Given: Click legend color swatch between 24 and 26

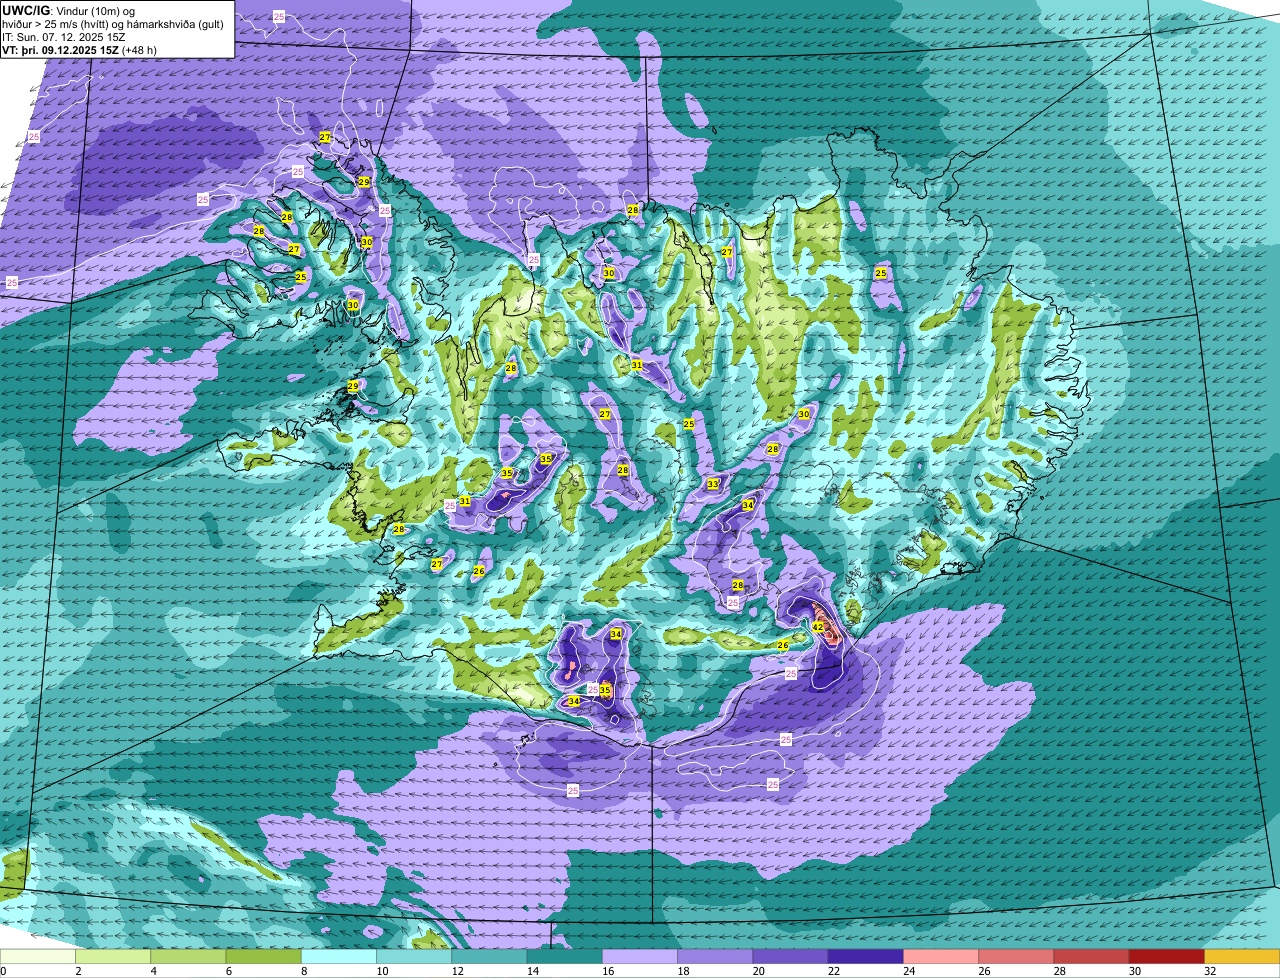Looking at the screenshot, I should 941,957.
